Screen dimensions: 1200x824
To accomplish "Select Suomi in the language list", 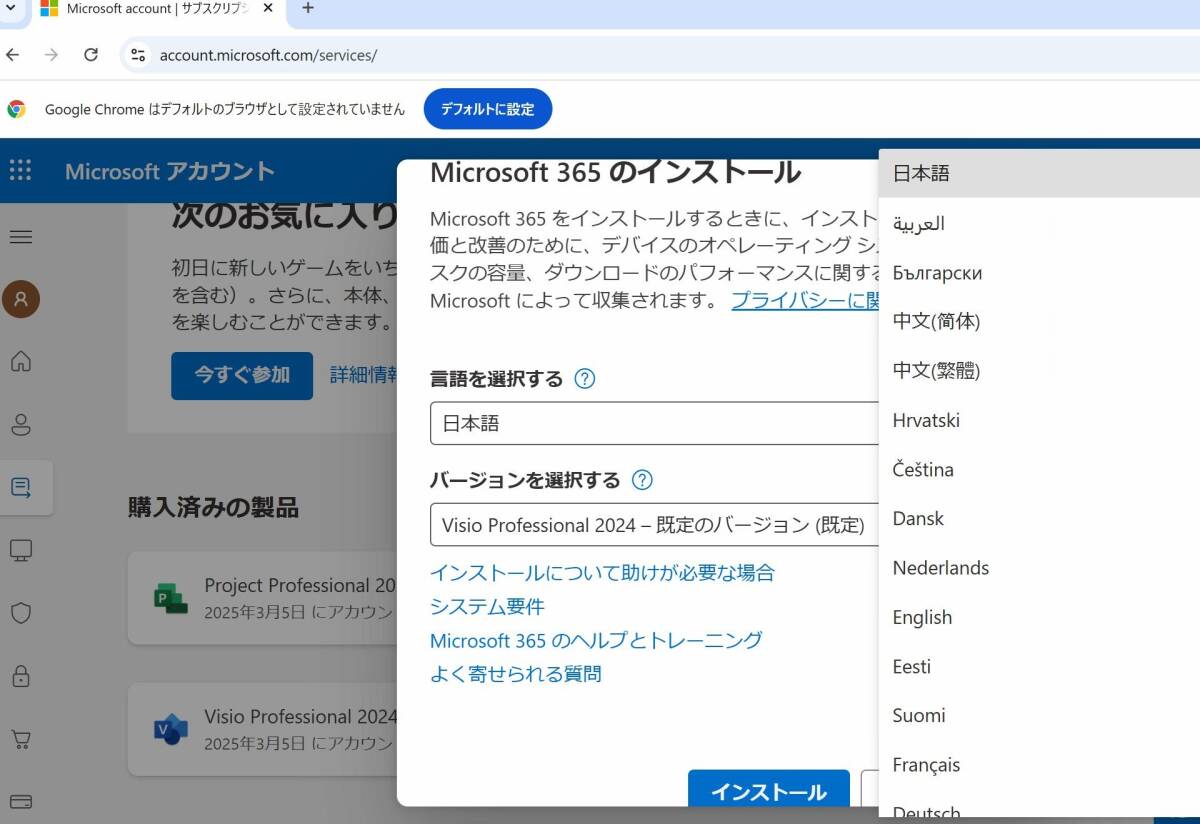I will 1039,715.
